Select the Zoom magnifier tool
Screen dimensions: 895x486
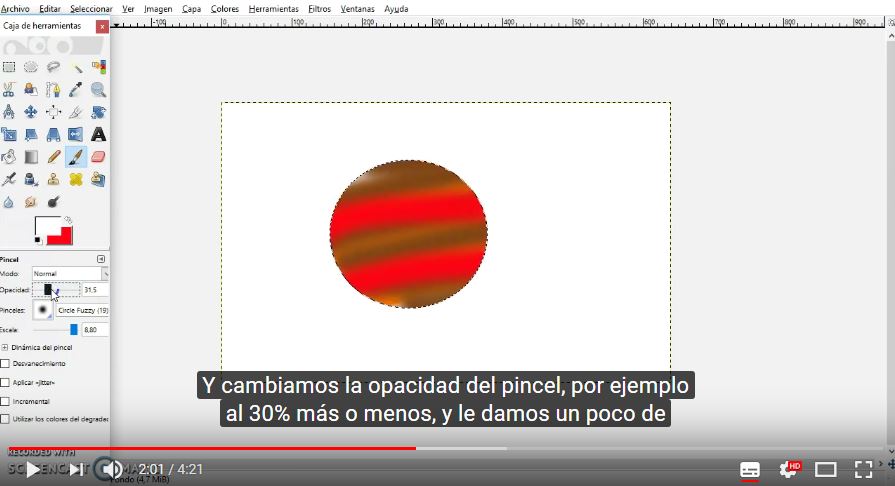tap(98, 90)
